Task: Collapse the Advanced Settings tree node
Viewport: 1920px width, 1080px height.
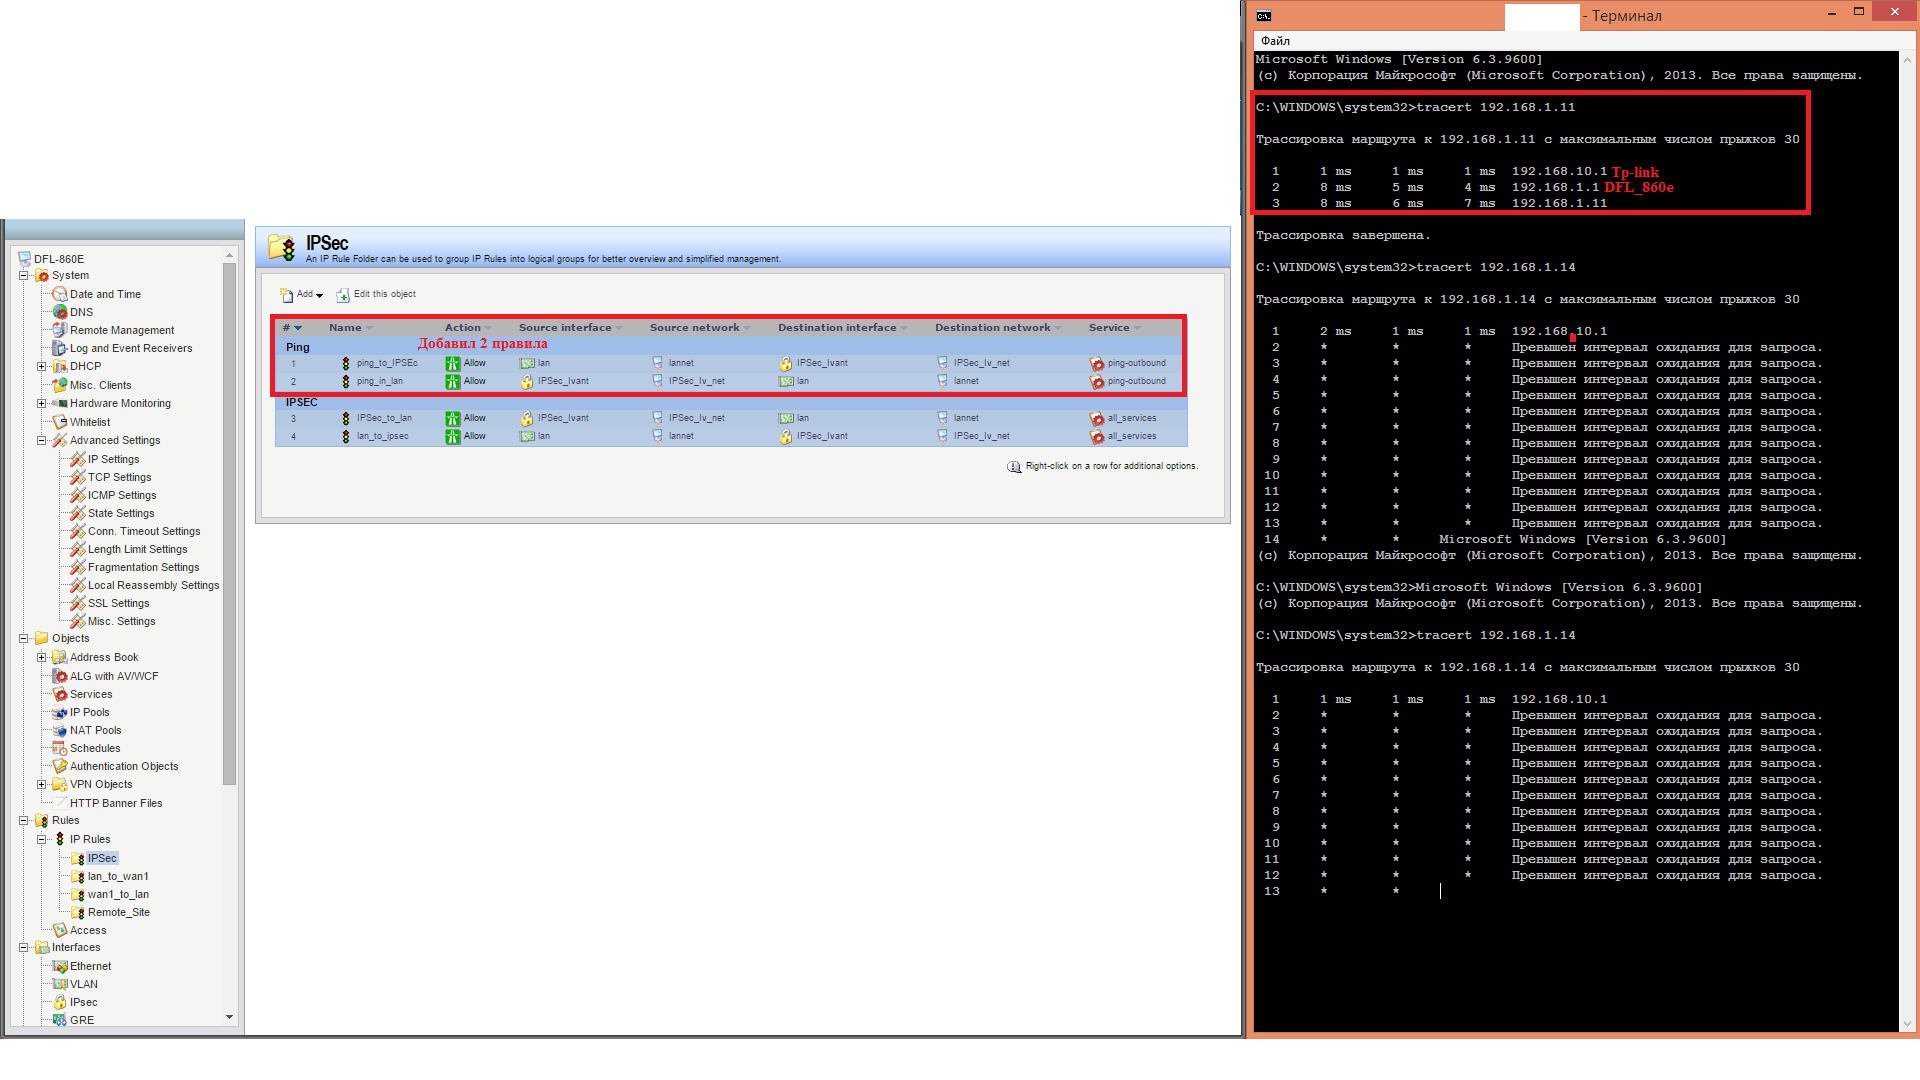Action: 42,440
